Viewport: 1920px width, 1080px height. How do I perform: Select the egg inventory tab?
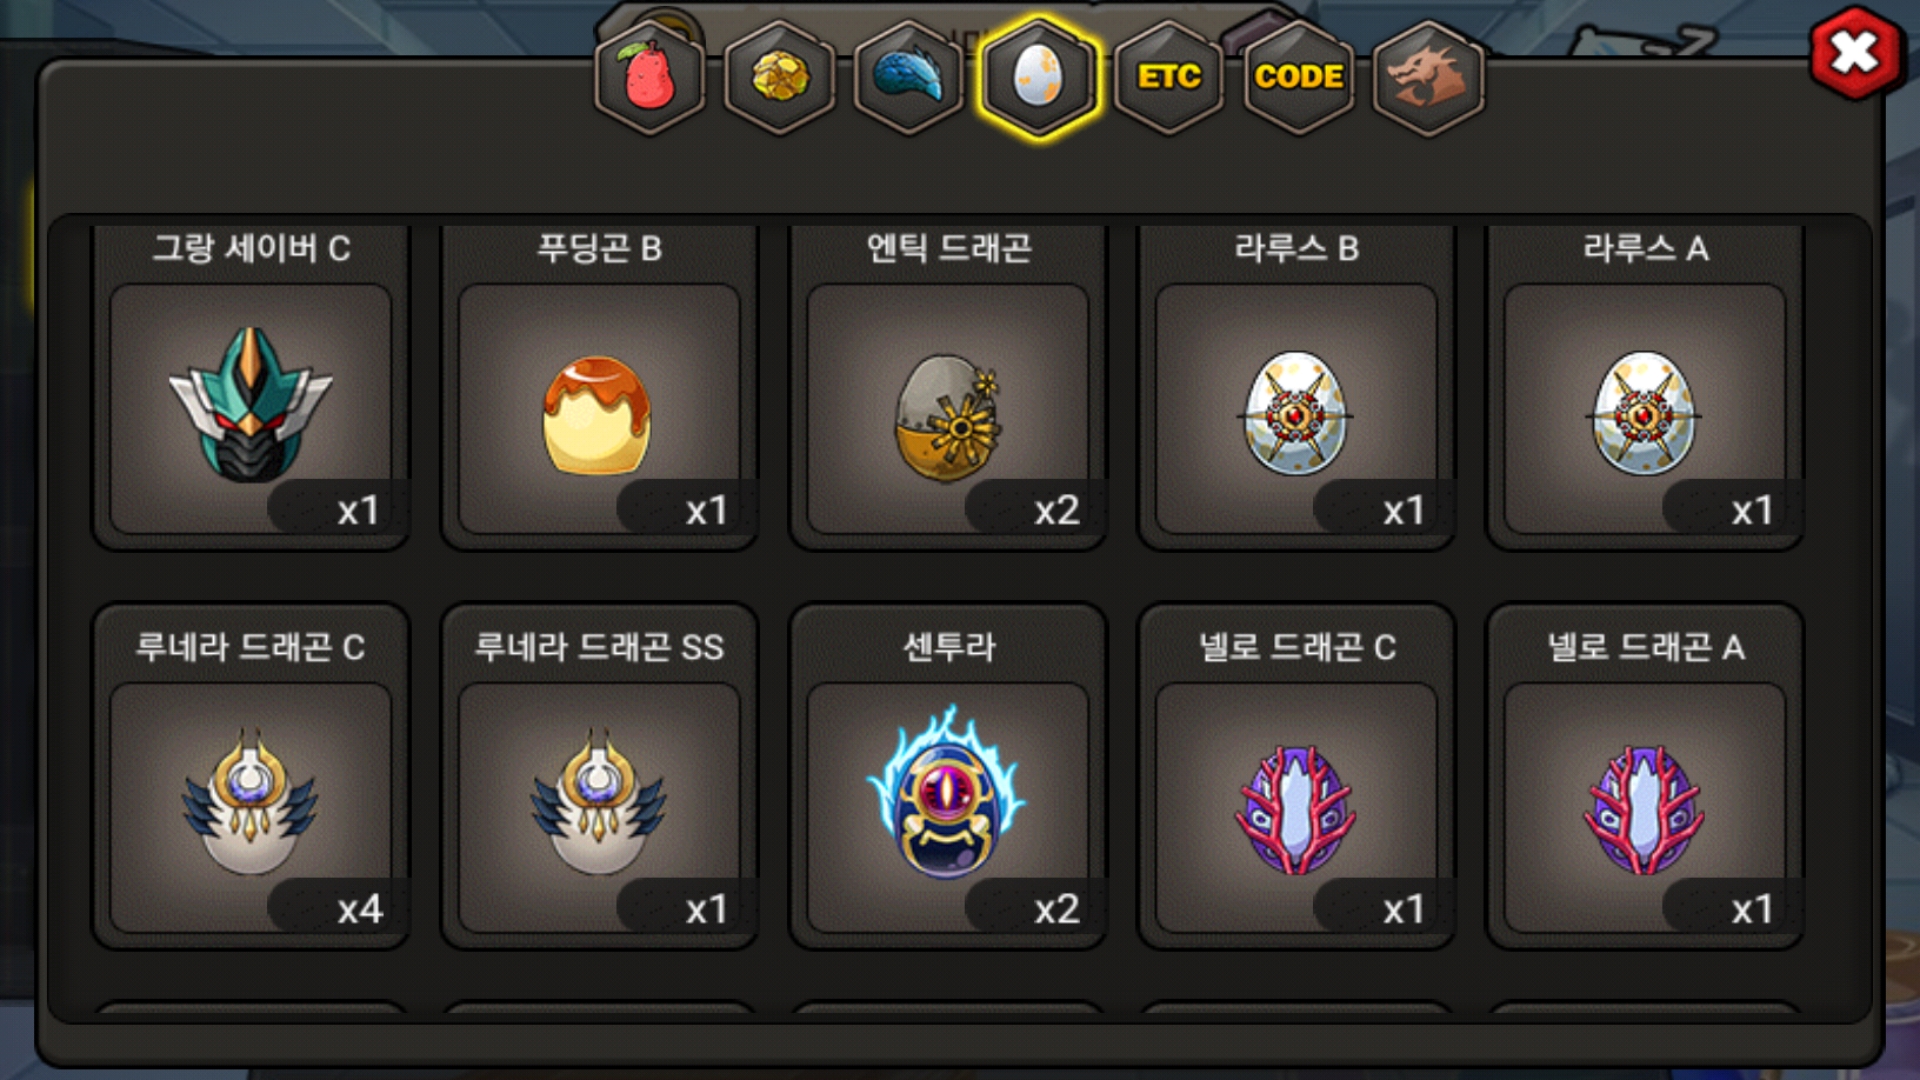point(1039,77)
